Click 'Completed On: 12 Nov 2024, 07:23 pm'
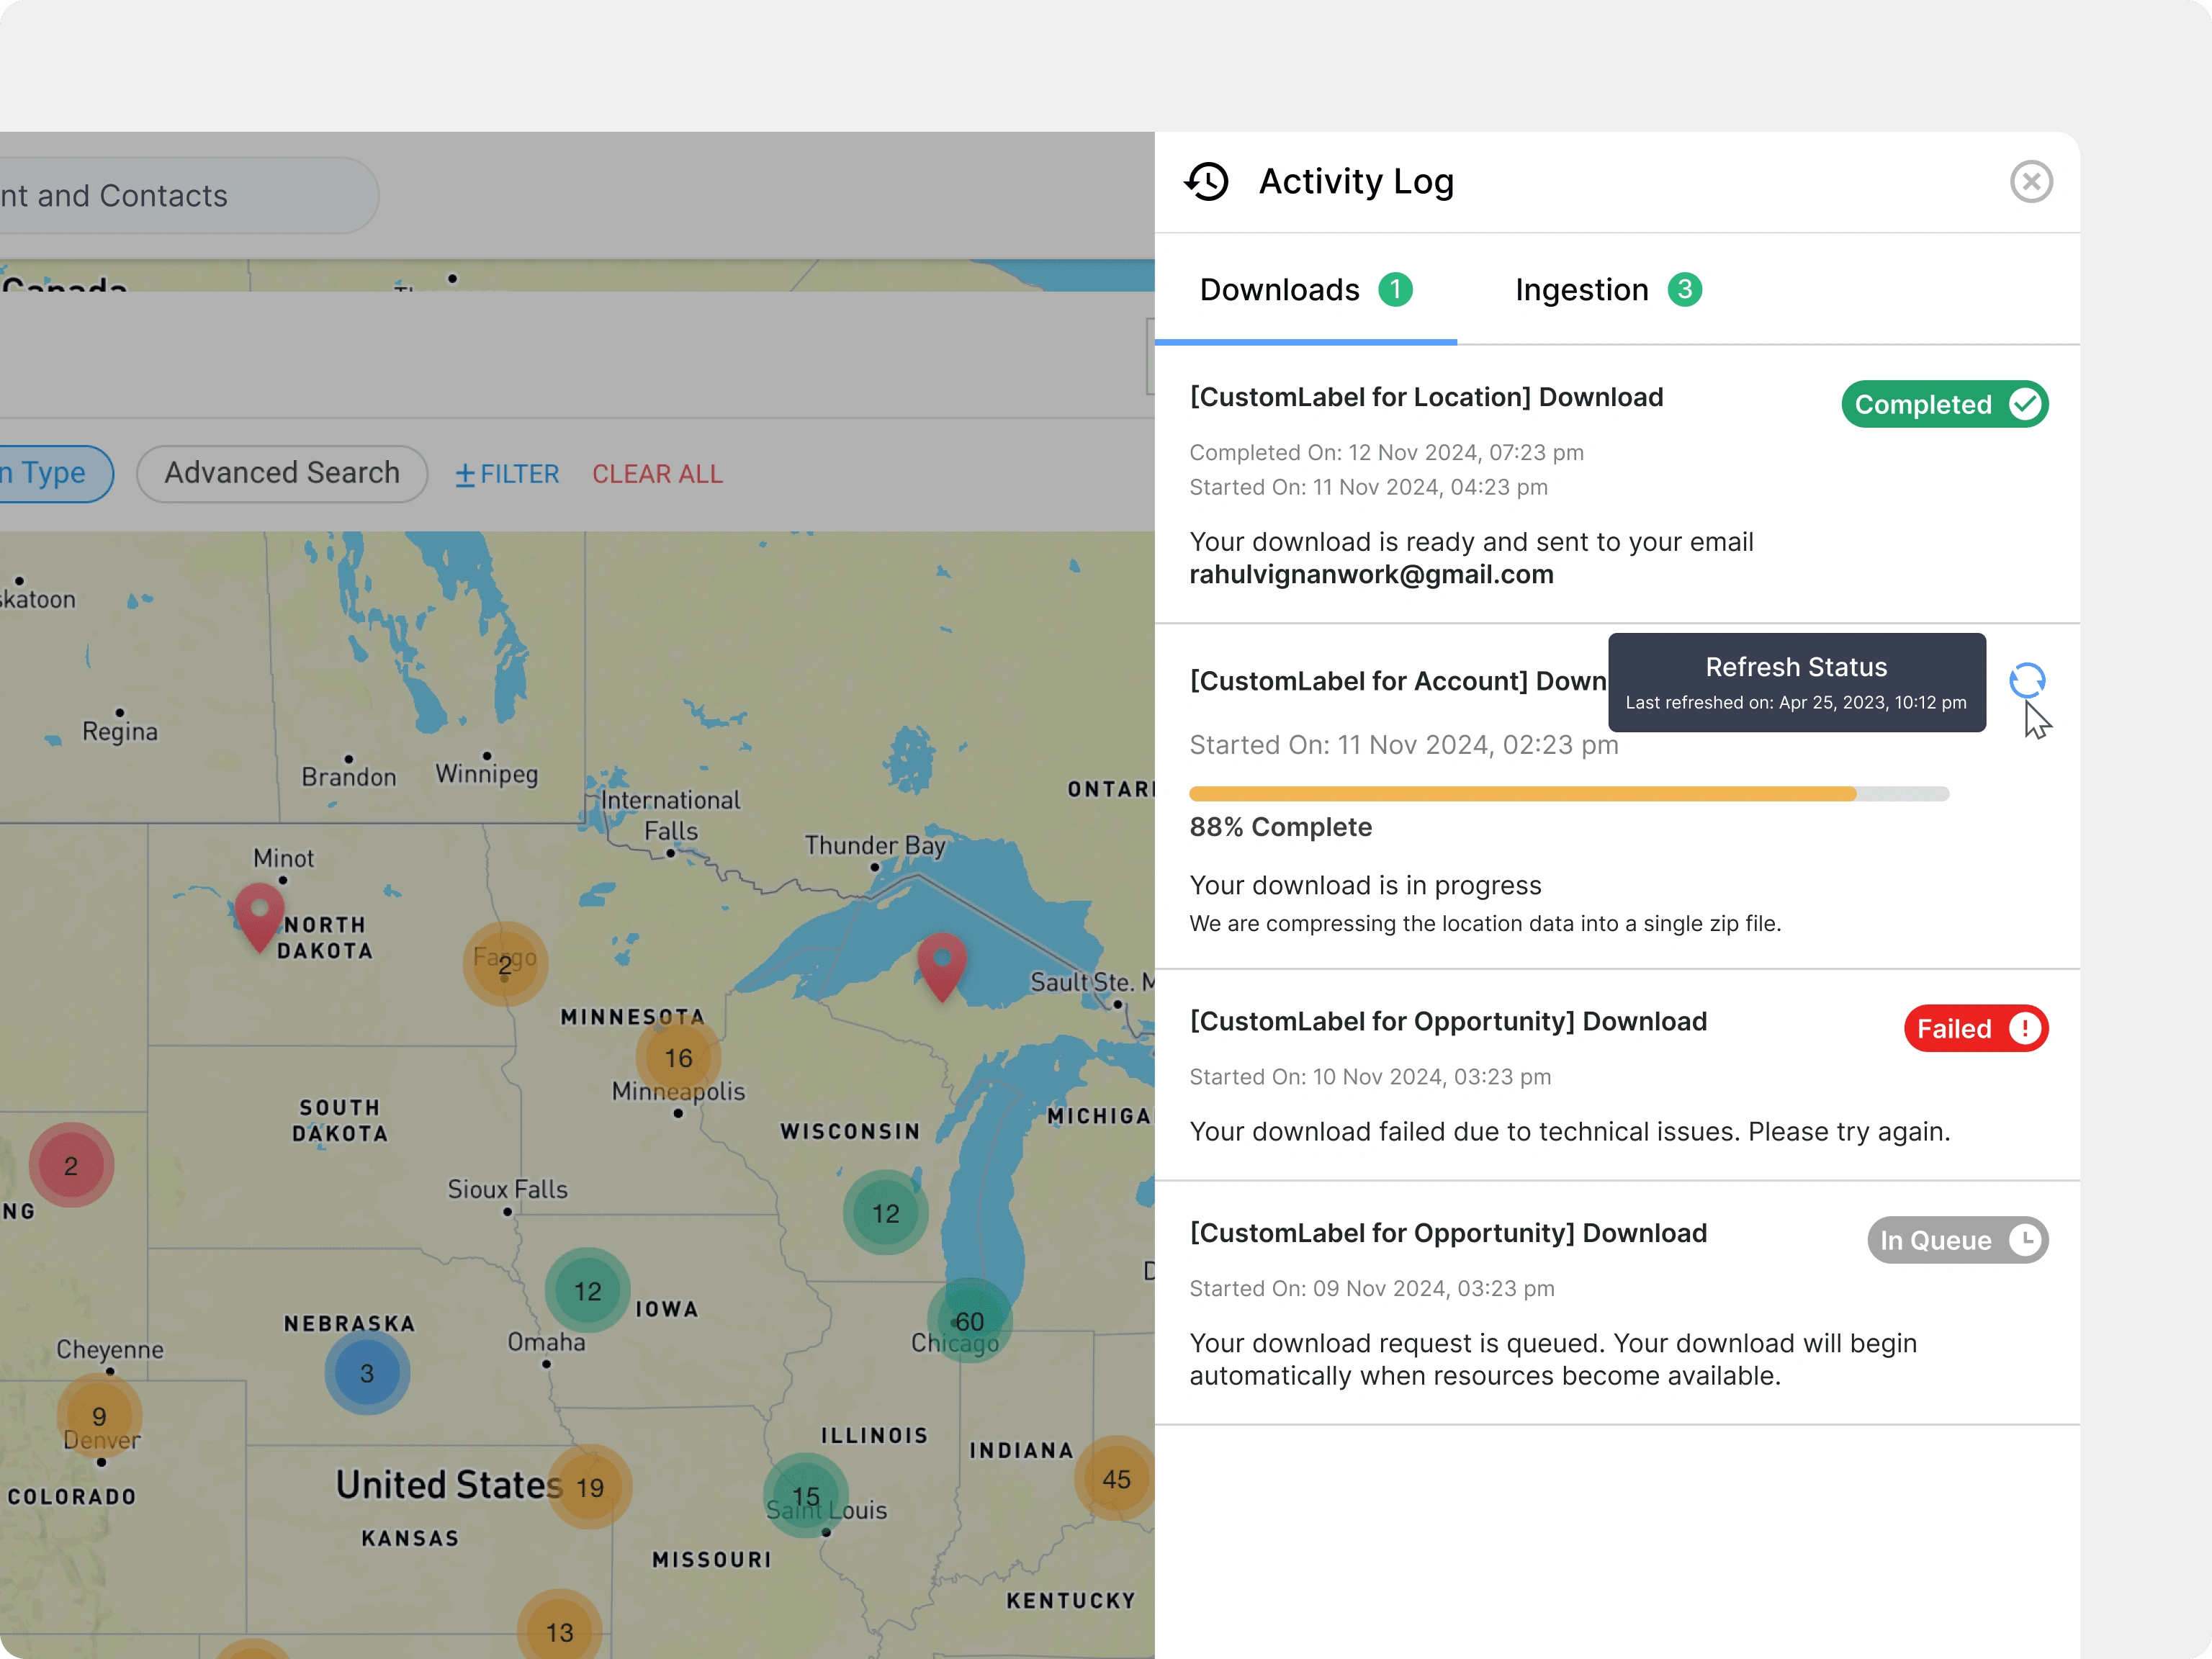Viewport: 2212px width, 1659px height. [1386, 453]
